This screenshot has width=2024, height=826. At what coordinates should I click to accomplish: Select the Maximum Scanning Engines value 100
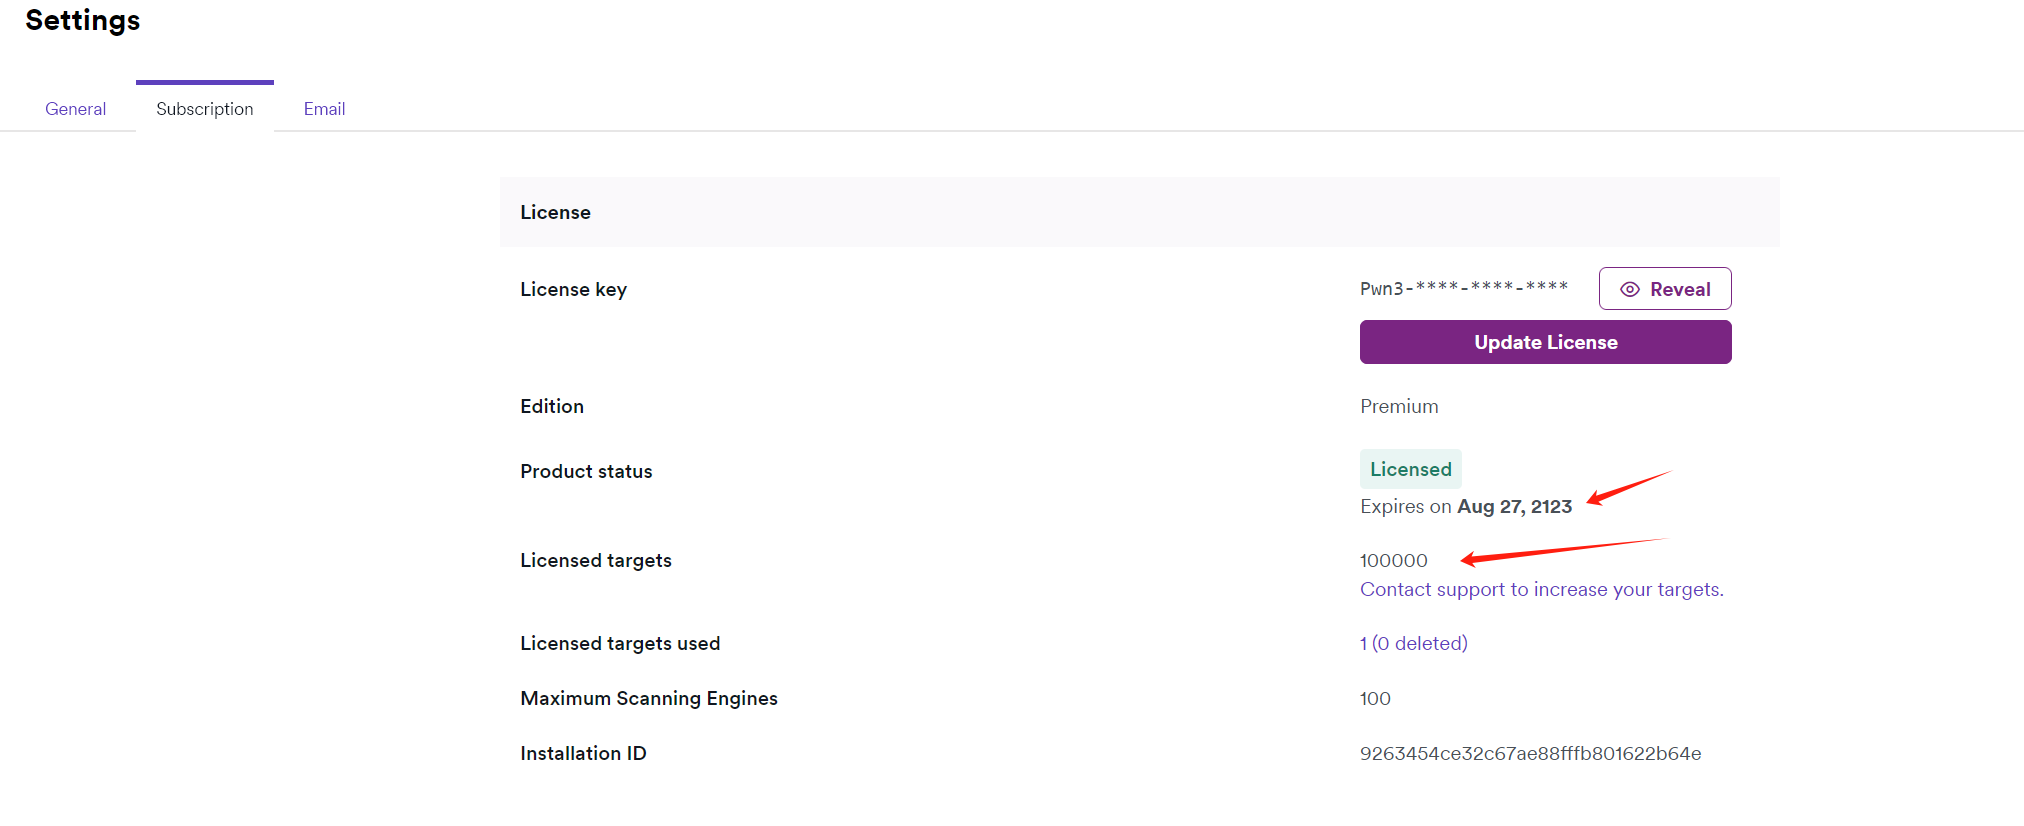1375,699
